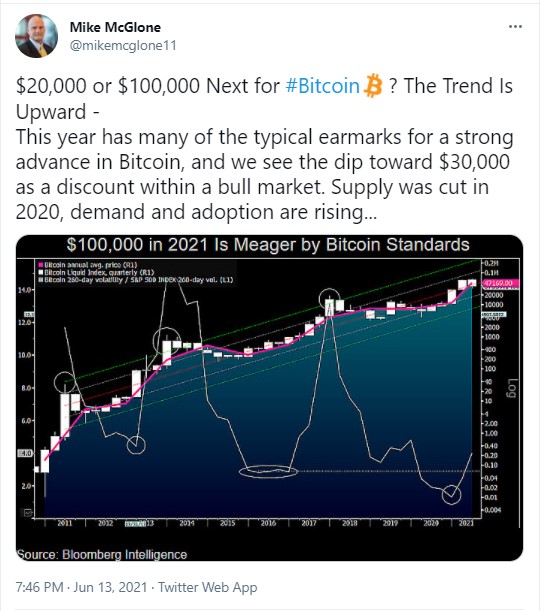541x611 pixels.
Task: Select the pink 47169.00 price tag
Action: click(500, 283)
